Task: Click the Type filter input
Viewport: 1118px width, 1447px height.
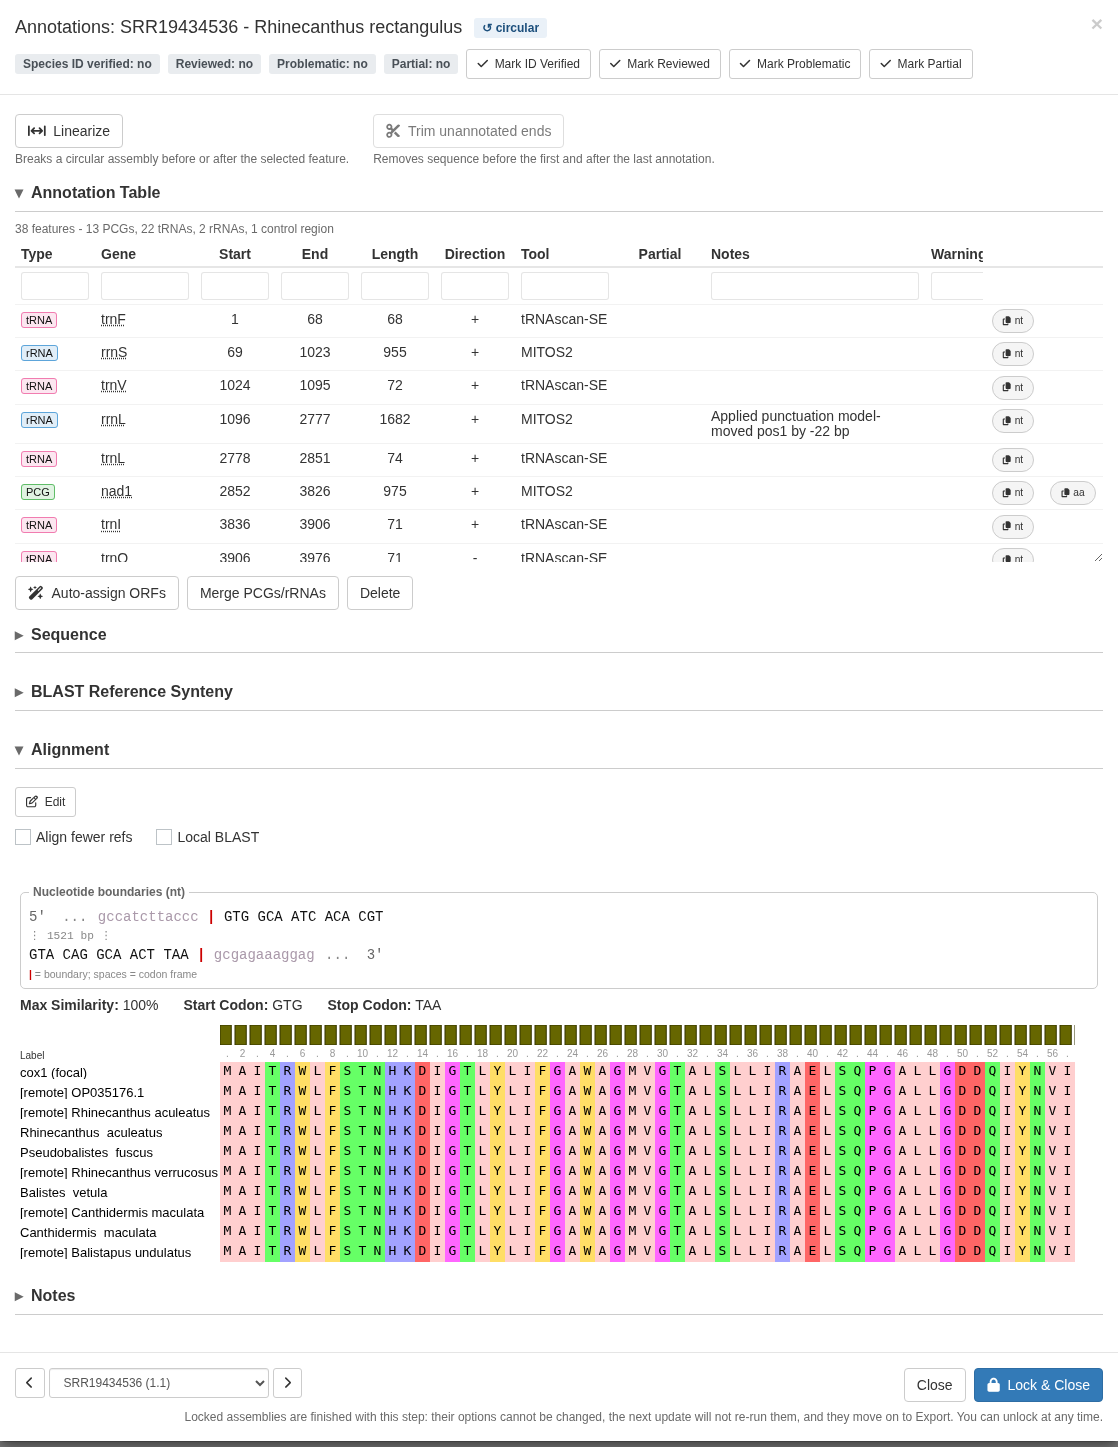Action: pos(55,286)
